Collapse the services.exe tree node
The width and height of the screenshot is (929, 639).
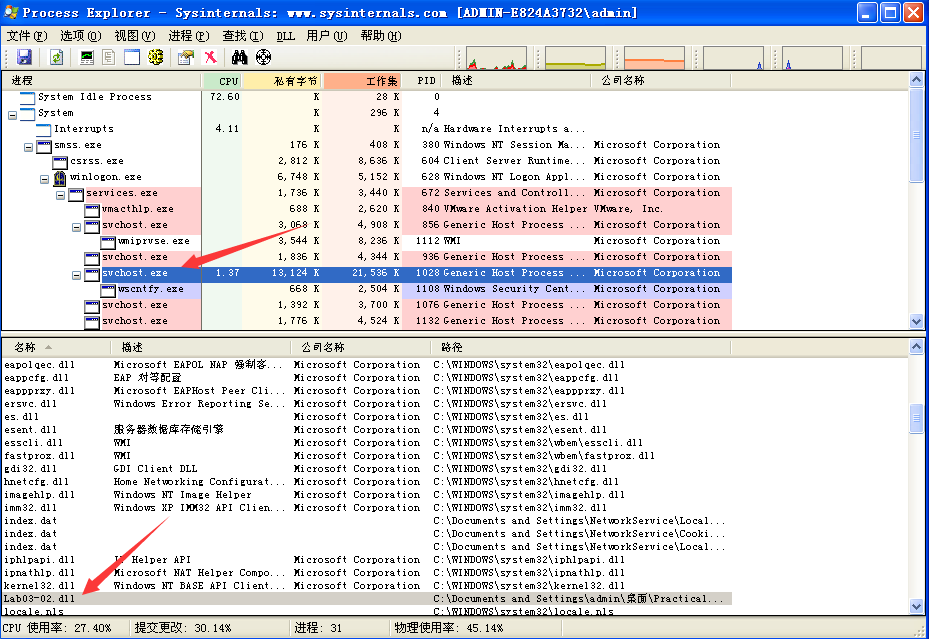point(60,195)
